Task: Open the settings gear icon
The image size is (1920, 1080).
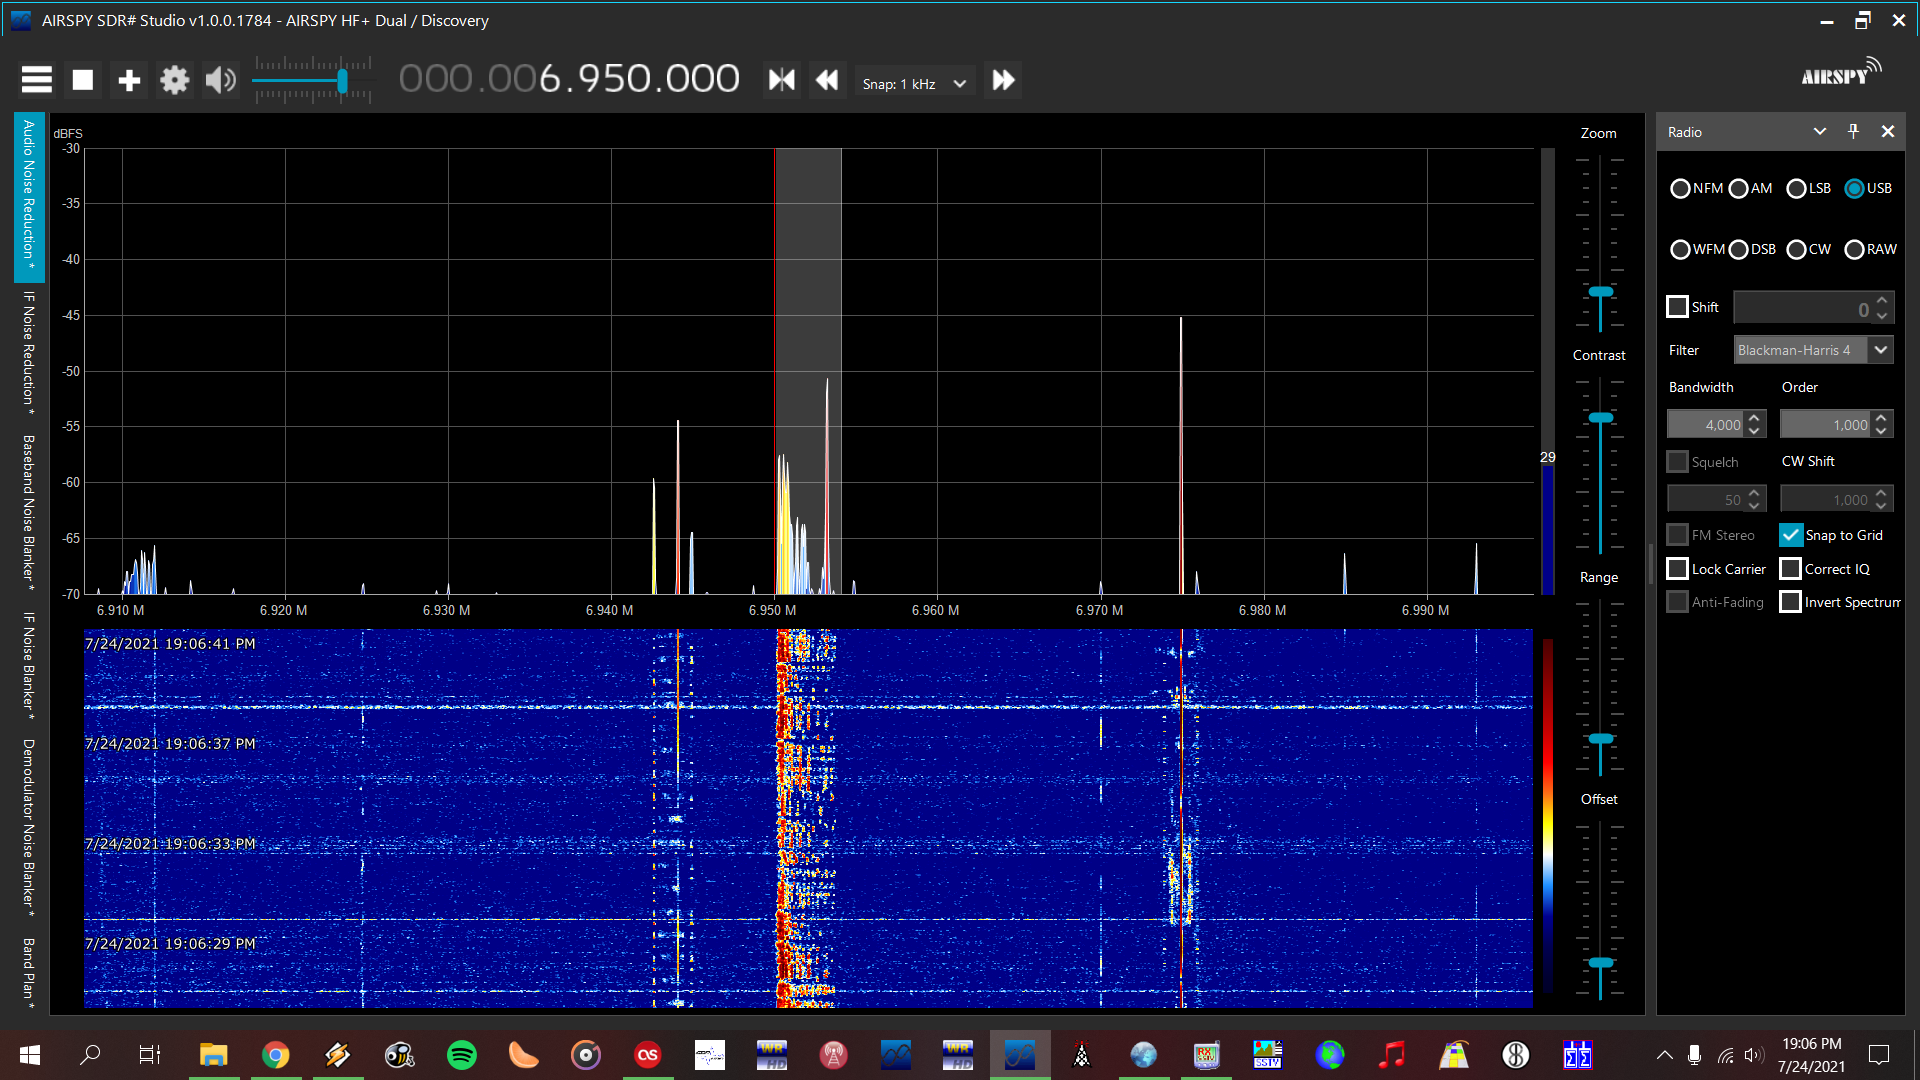Action: tap(175, 80)
